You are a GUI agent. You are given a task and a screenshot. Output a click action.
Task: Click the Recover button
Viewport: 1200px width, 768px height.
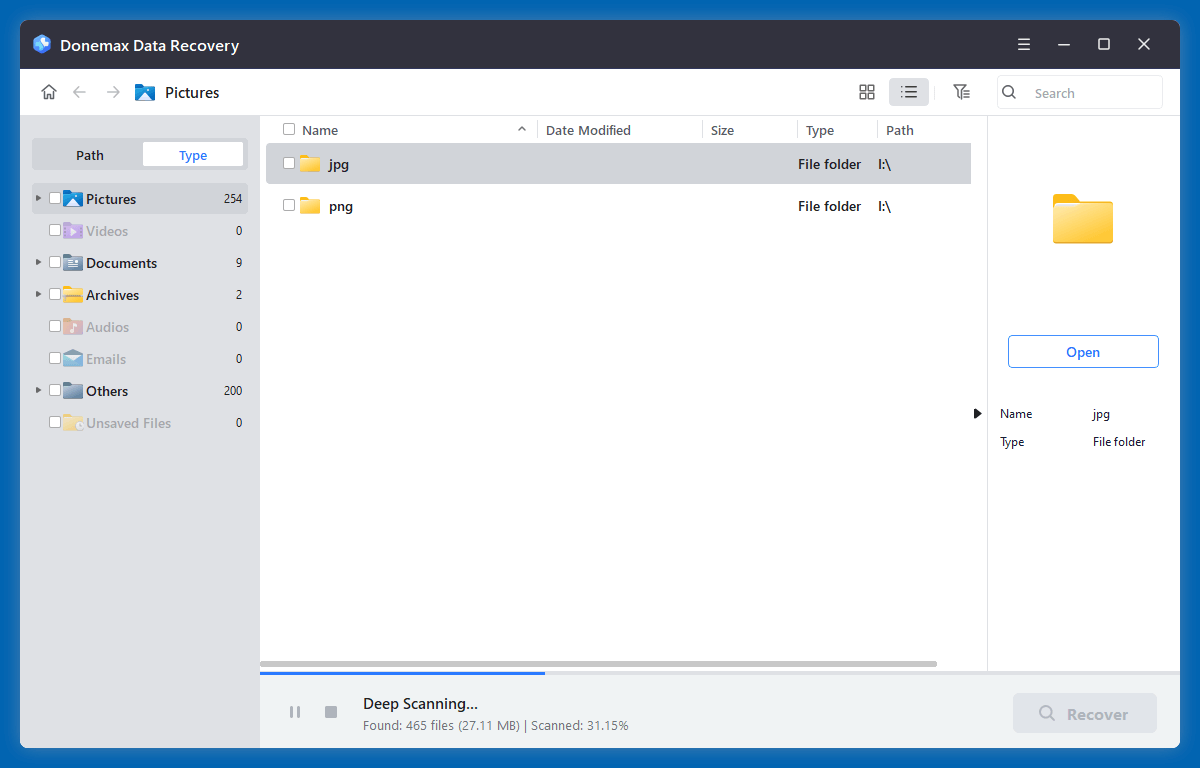point(1084,713)
